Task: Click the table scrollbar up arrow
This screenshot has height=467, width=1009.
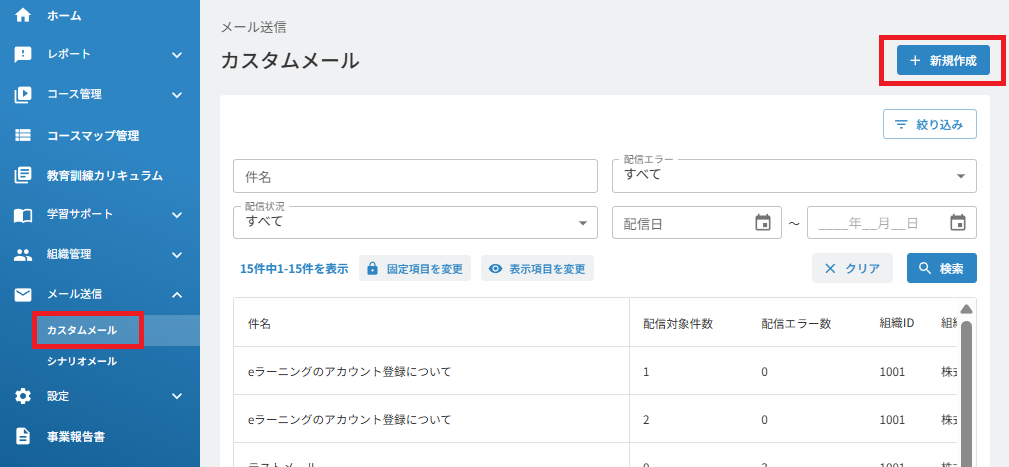Action: (967, 309)
